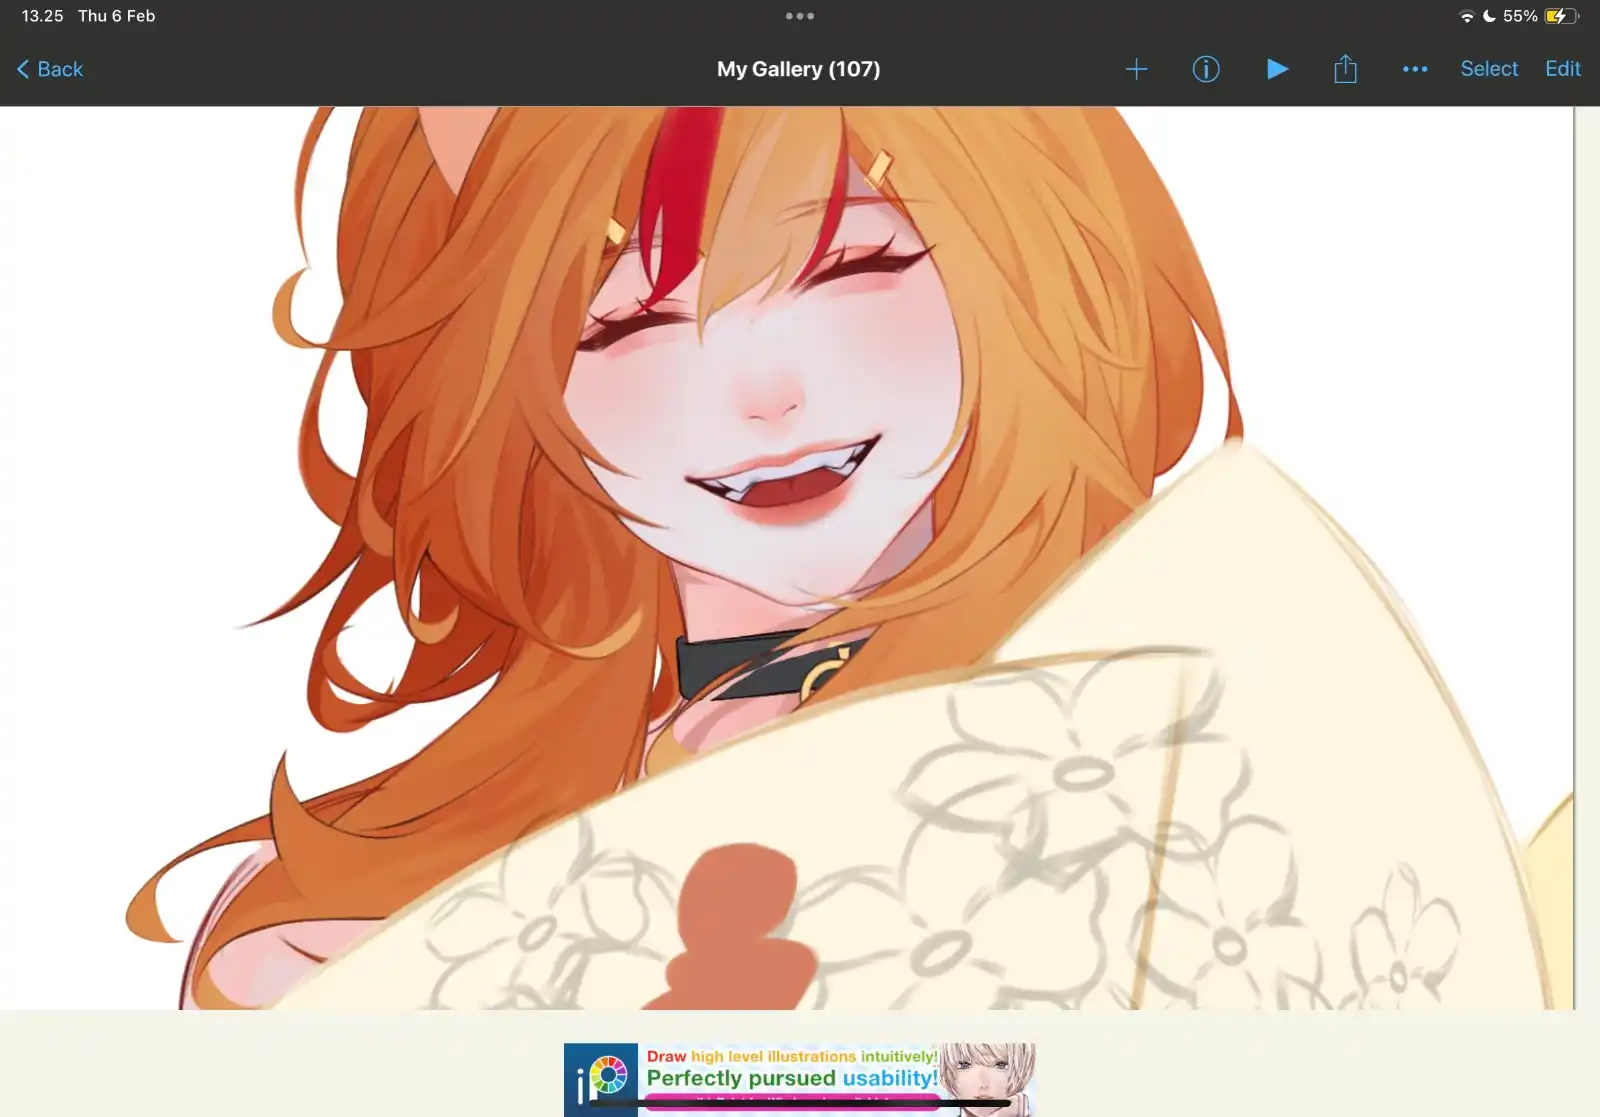Play the drawing timelapse

[x=1277, y=69]
